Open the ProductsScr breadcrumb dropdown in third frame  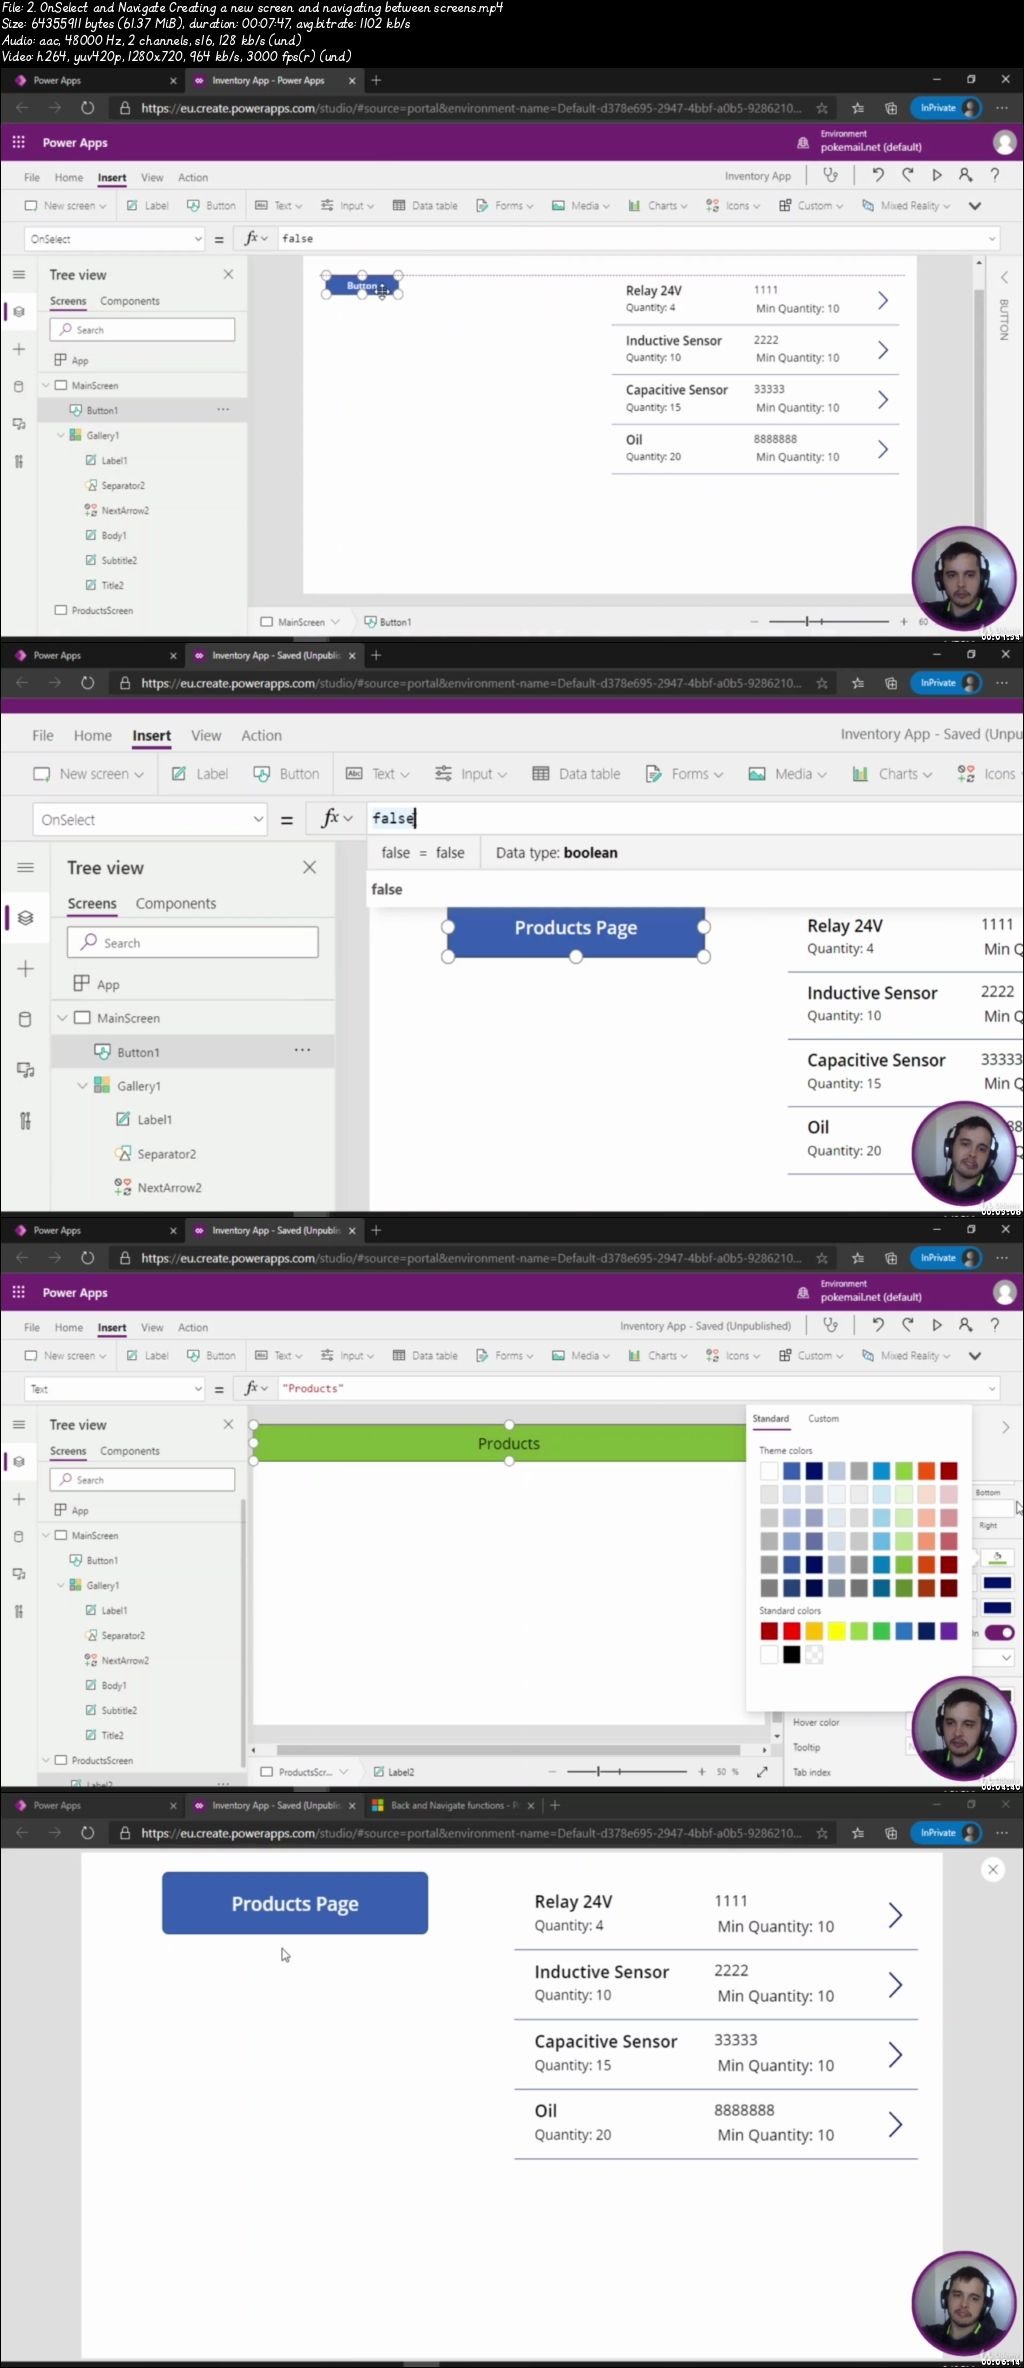(x=344, y=1771)
